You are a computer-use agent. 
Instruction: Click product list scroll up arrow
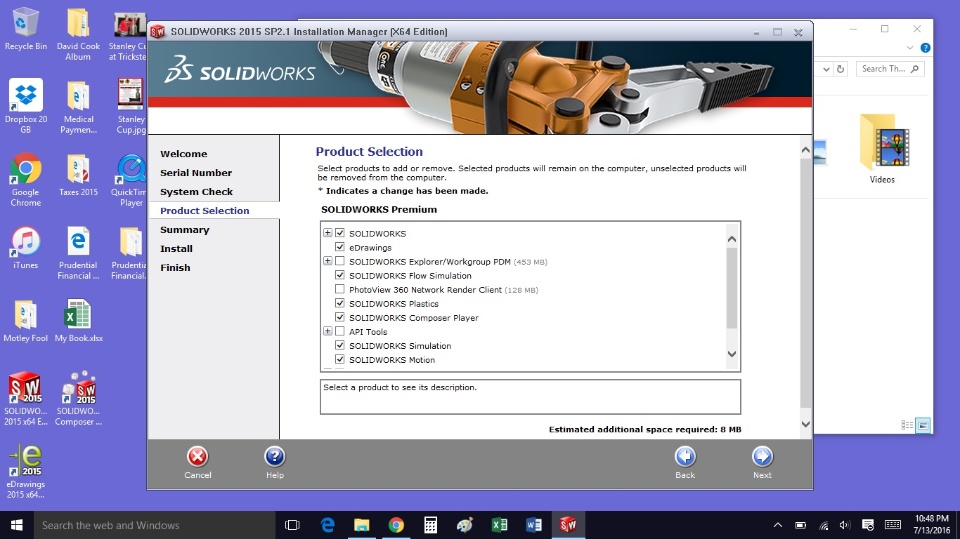pos(732,239)
